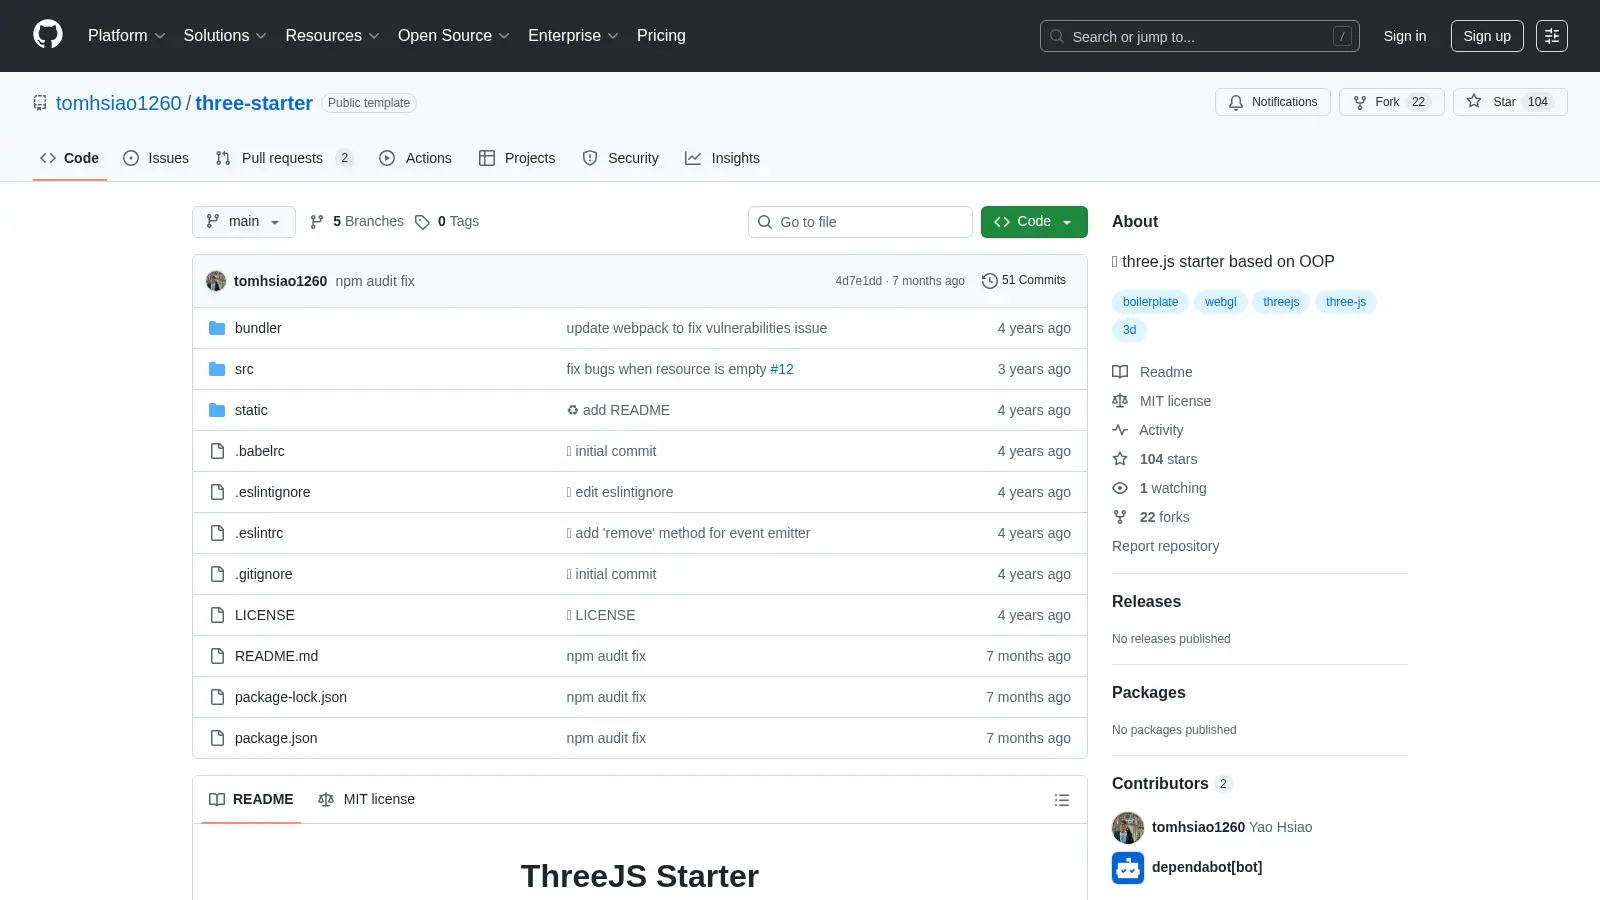Expand the Open Source menu
The width and height of the screenshot is (1600, 900).
tap(454, 36)
